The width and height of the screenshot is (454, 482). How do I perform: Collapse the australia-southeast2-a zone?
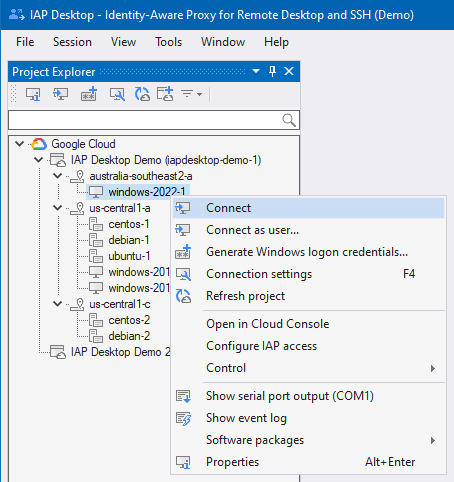[58, 176]
